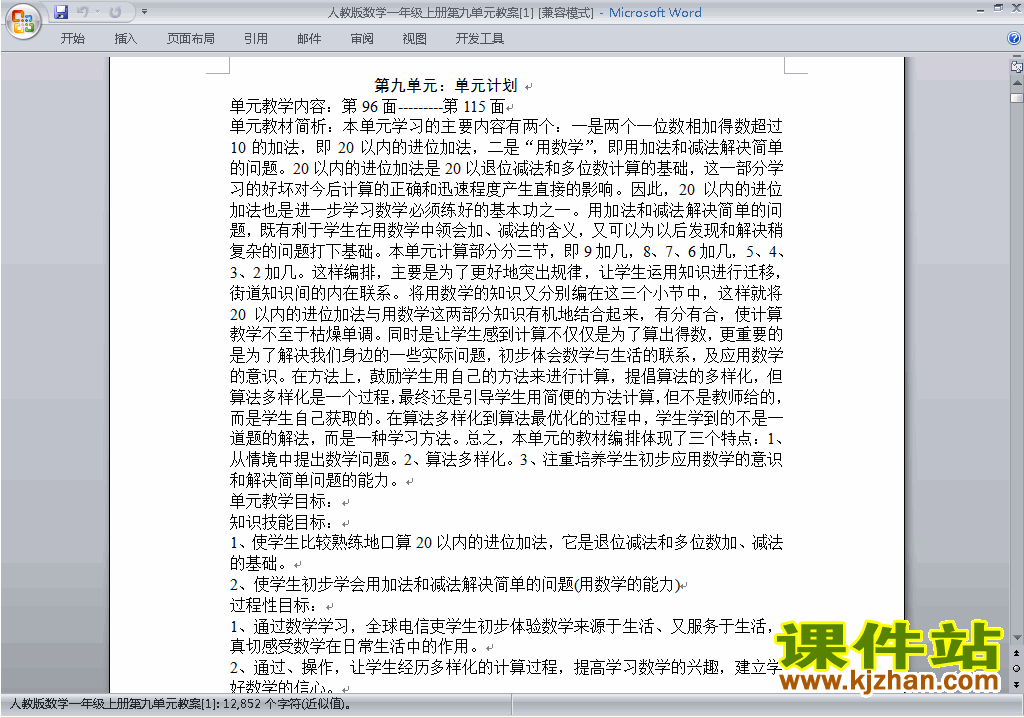Click the vertical scrollbar up arrow
This screenshot has width=1024, height=718.
[x=1017, y=83]
